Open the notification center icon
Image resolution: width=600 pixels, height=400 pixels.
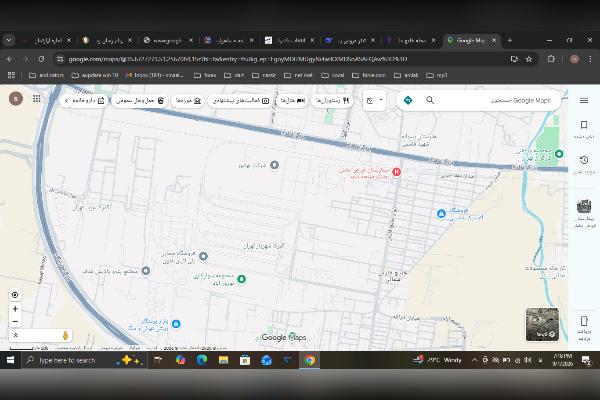coord(586,360)
